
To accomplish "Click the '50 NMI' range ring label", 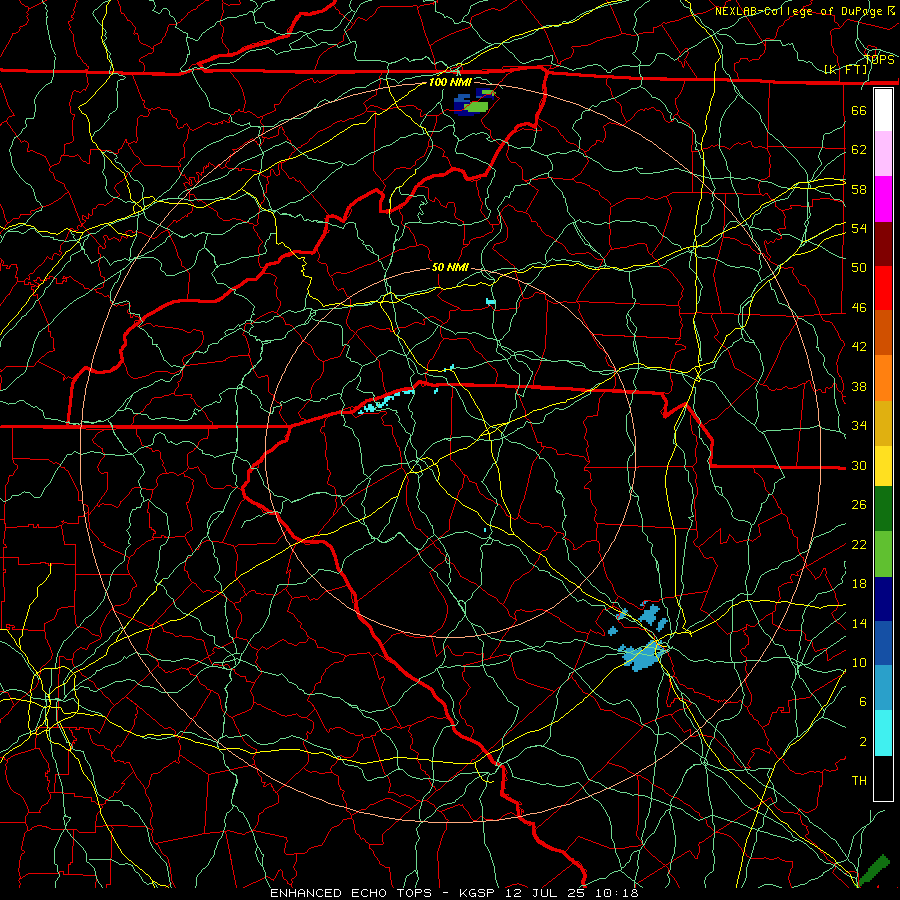I will click(x=450, y=267).
